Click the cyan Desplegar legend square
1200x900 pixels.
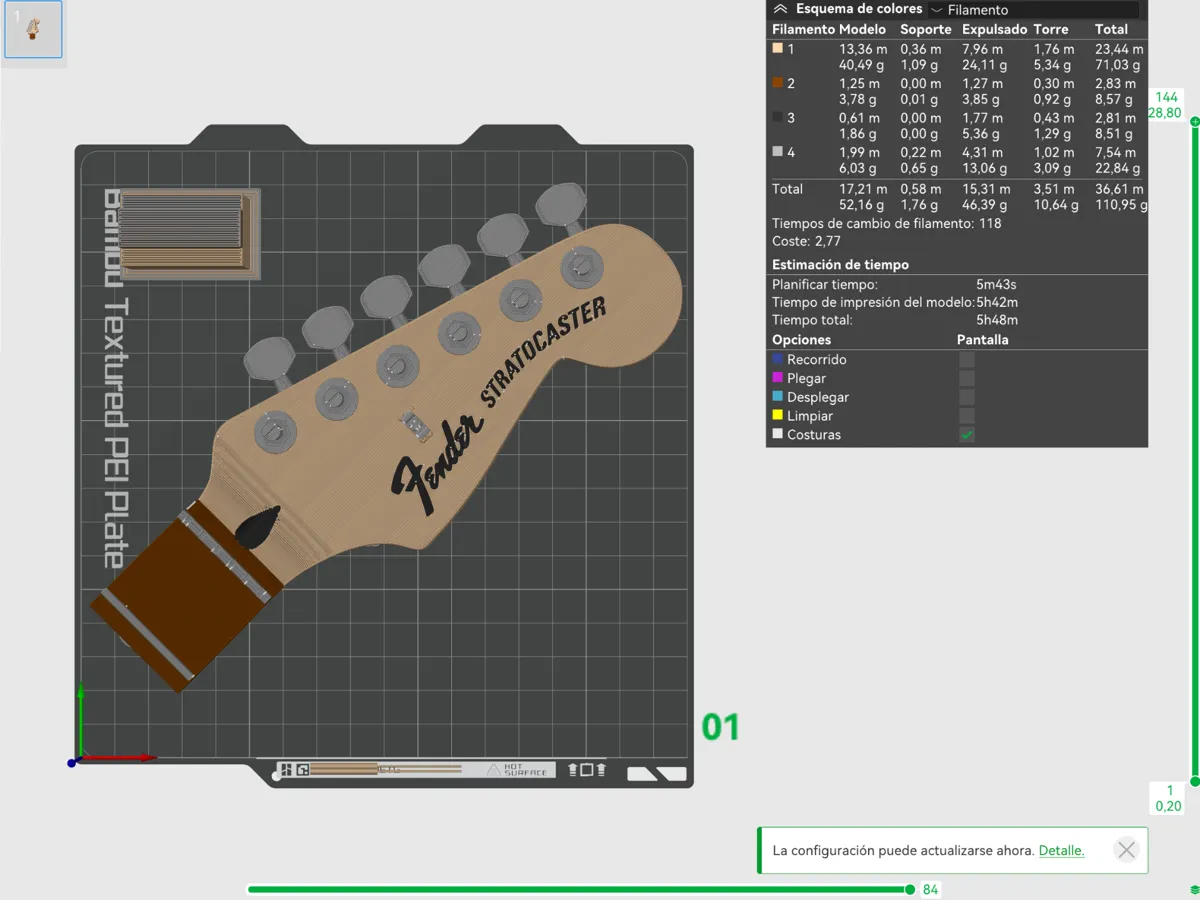point(778,397)
